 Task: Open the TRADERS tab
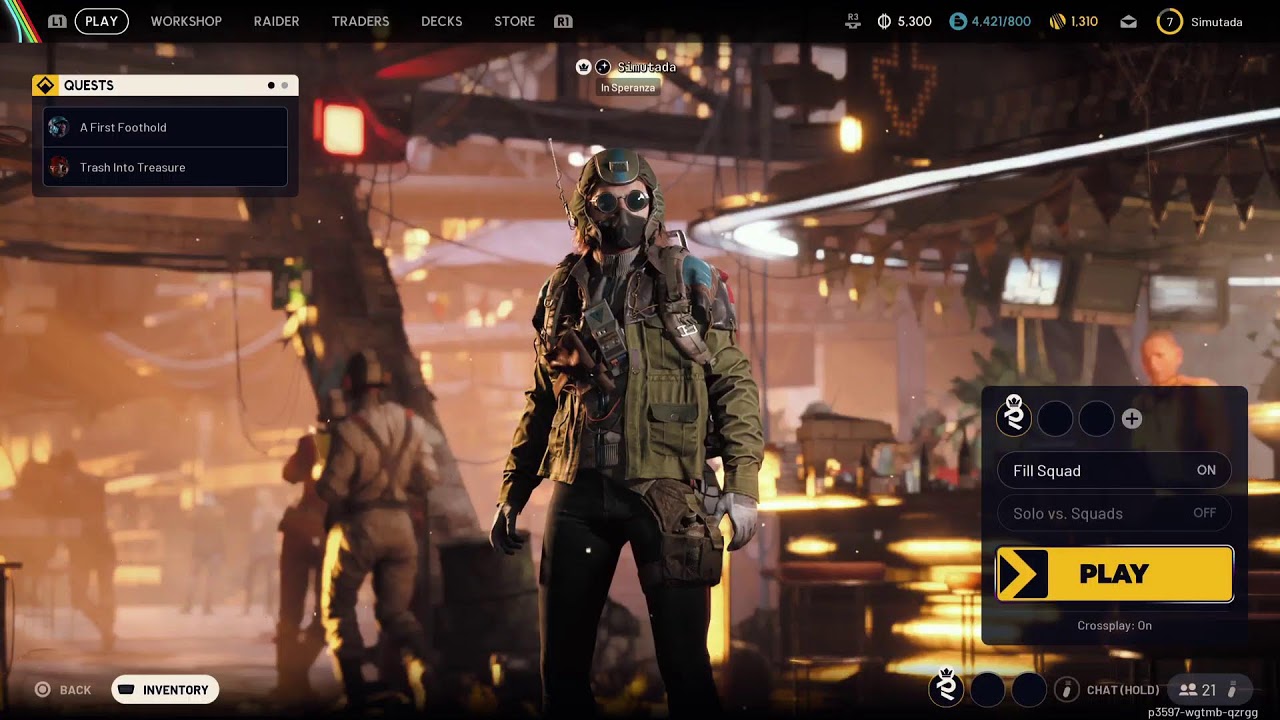pos(360,21)
